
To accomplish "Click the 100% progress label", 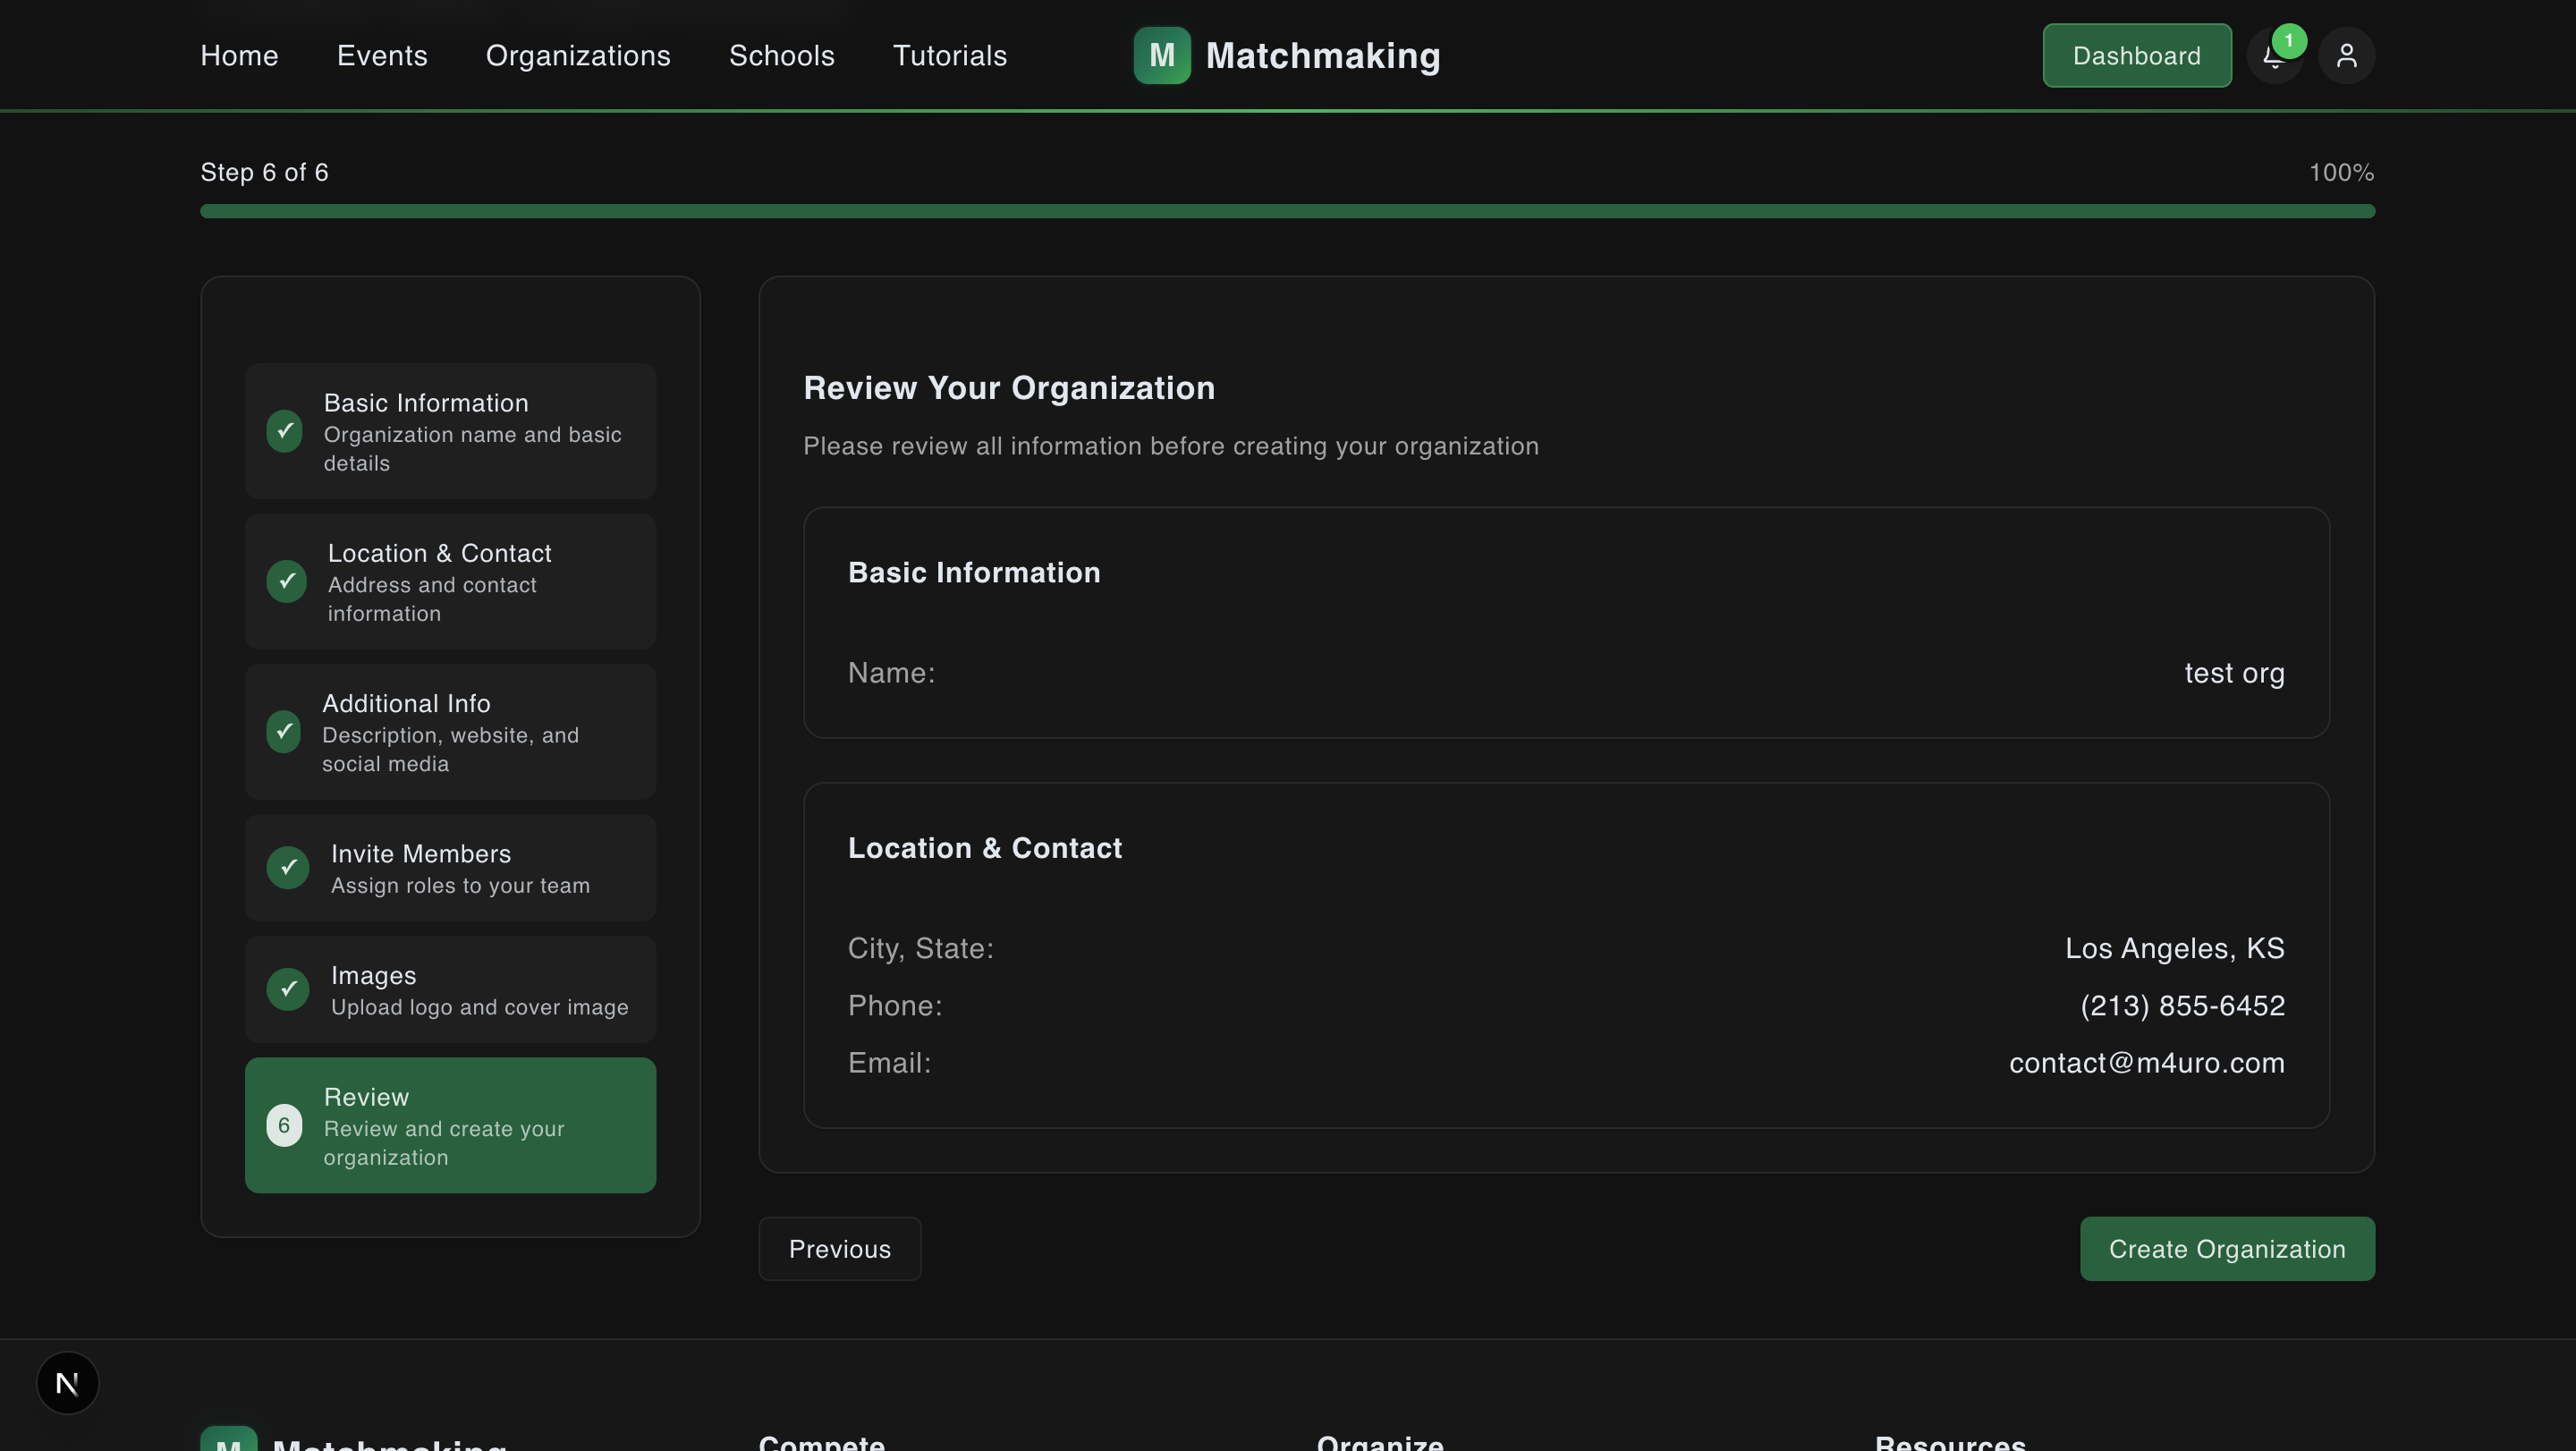I will [2341, 172].
